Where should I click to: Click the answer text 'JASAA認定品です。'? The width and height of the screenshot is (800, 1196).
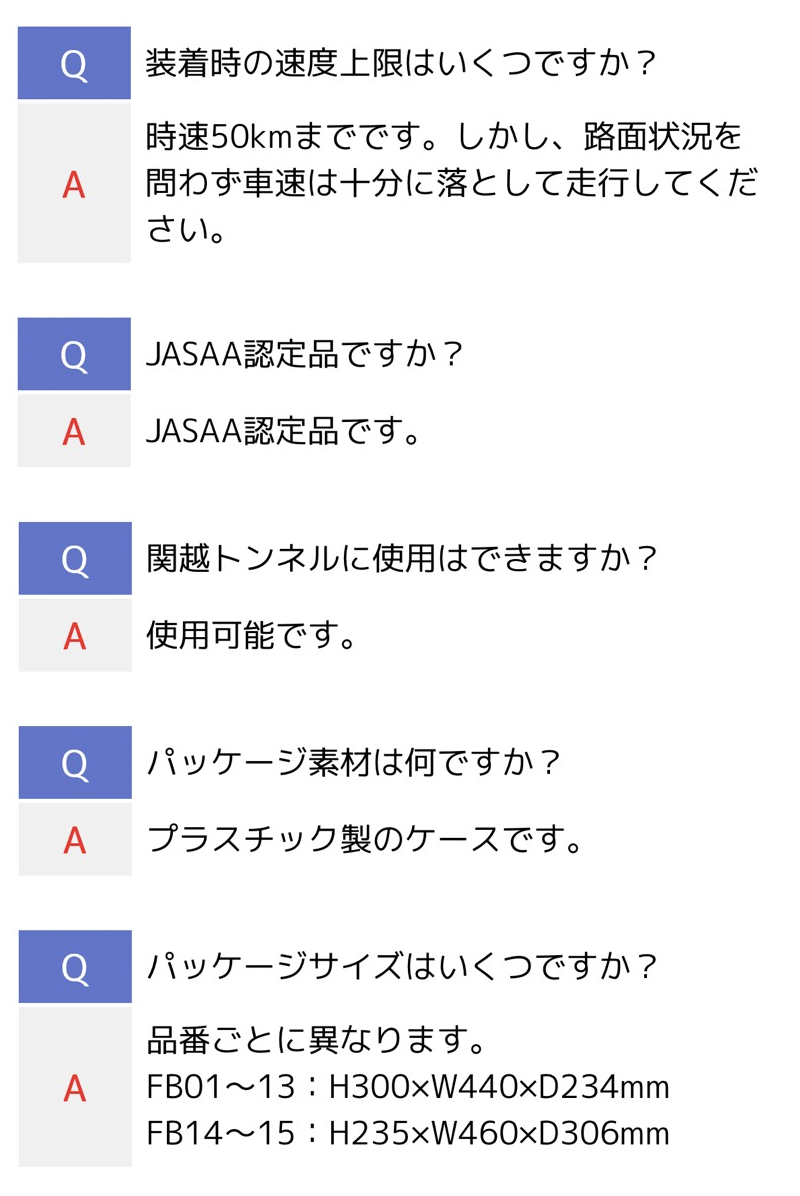283,431
